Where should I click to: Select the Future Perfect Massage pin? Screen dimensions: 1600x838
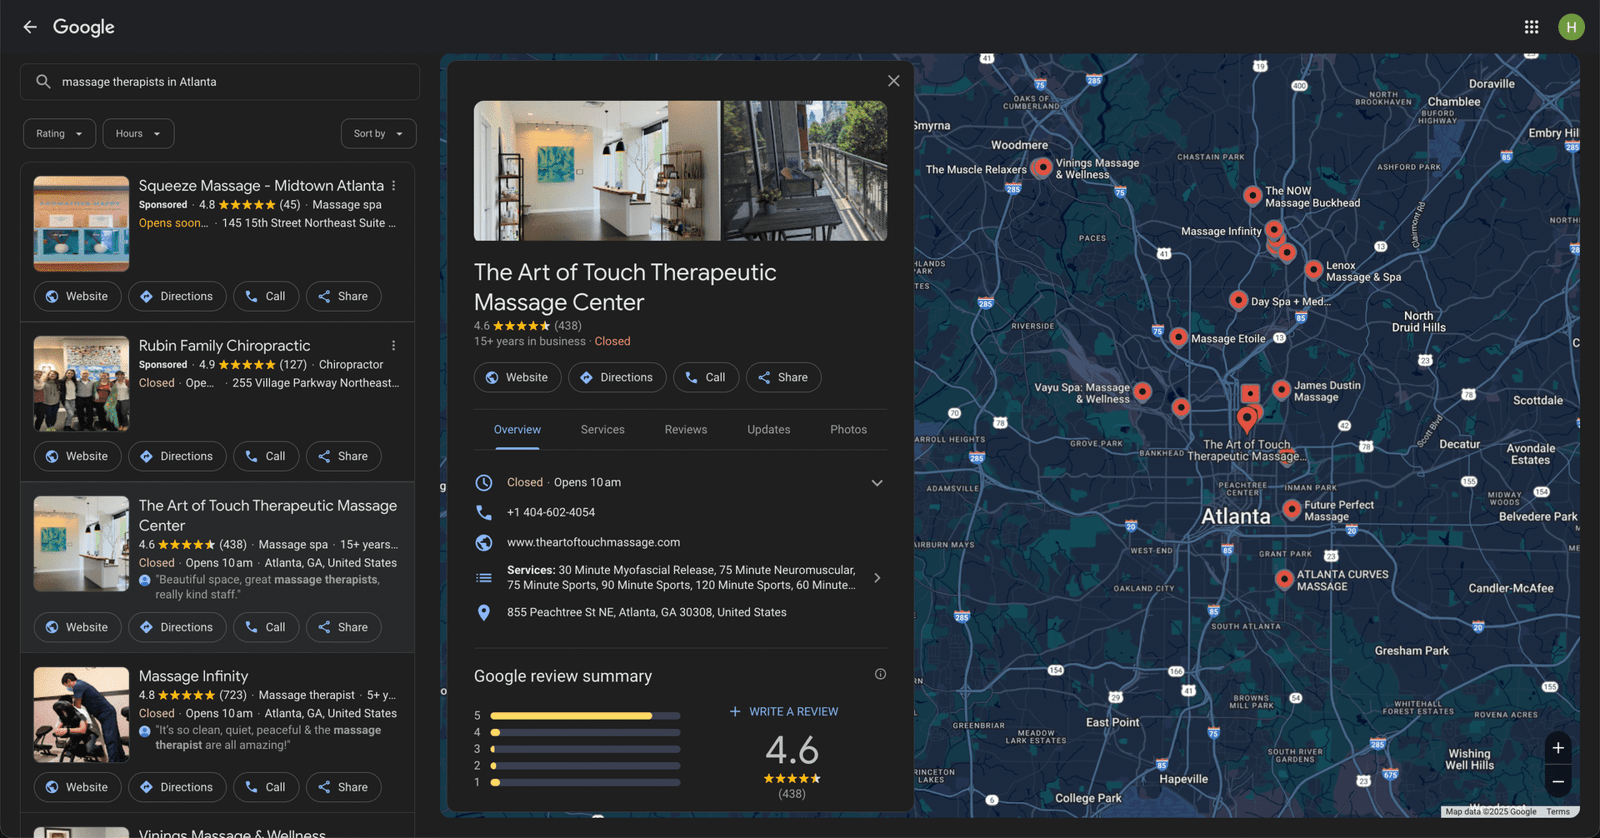[1292, 509]
